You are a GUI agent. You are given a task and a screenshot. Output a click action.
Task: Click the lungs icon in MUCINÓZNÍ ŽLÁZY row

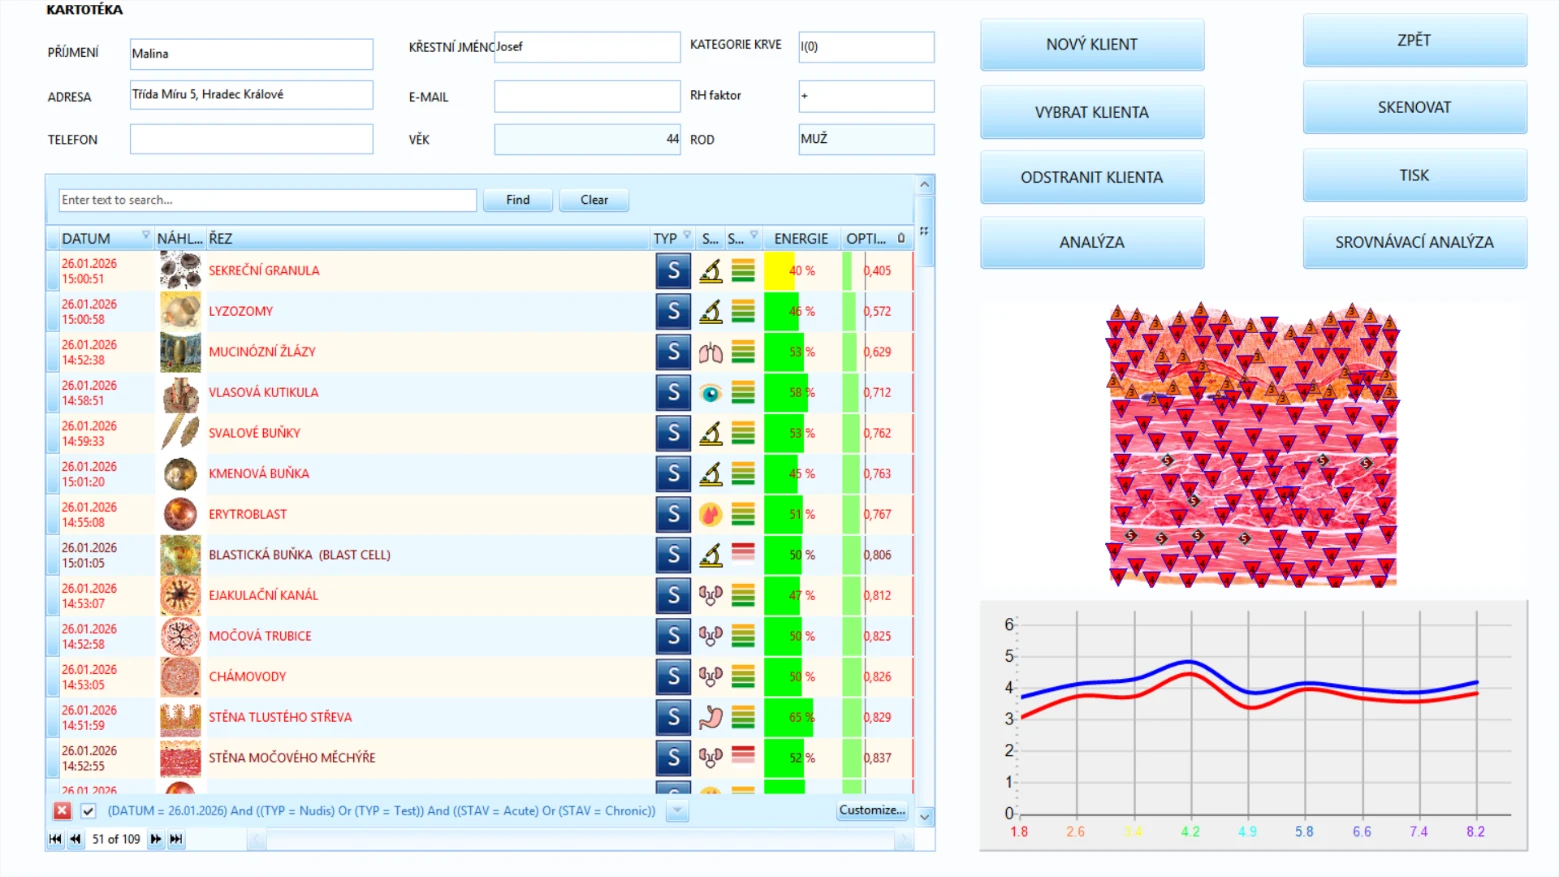(x=710, y=352)
